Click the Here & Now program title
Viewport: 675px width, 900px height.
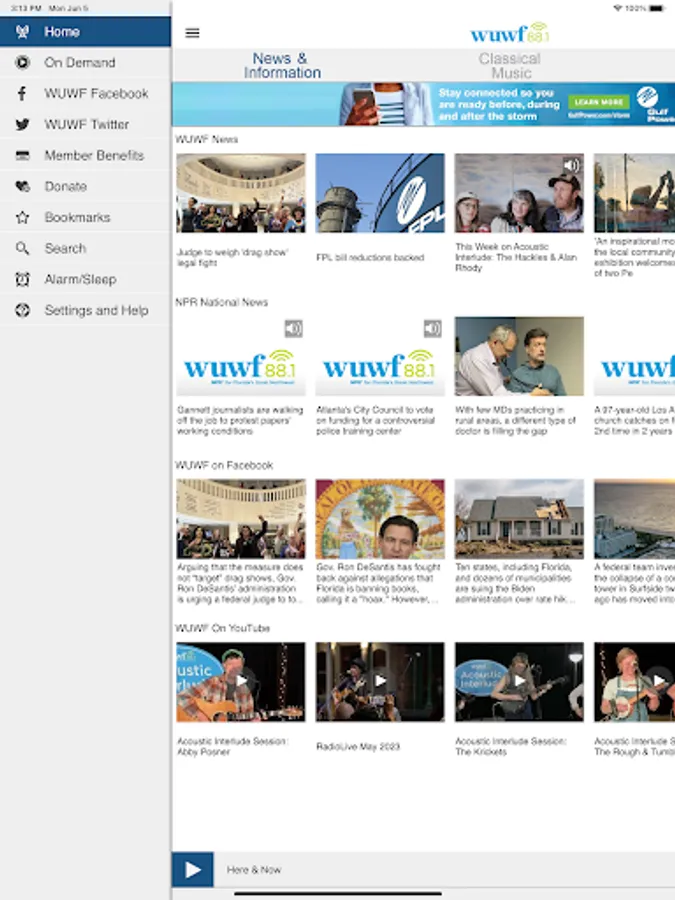click(x=254, y=870)
